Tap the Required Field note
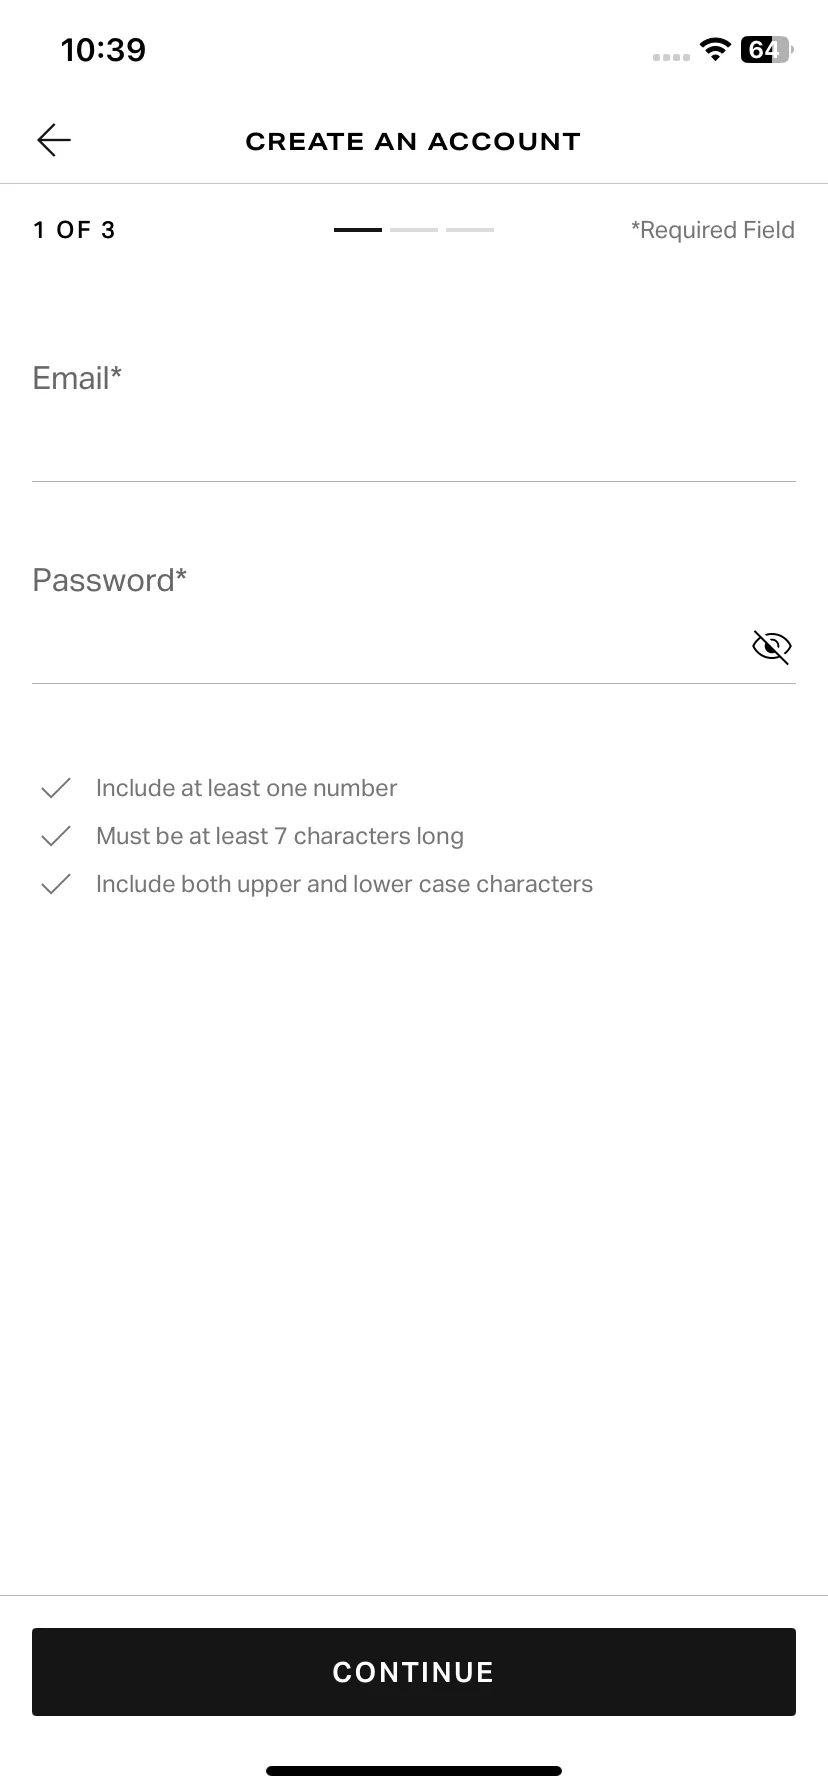828x1792 pixels. 713,230
